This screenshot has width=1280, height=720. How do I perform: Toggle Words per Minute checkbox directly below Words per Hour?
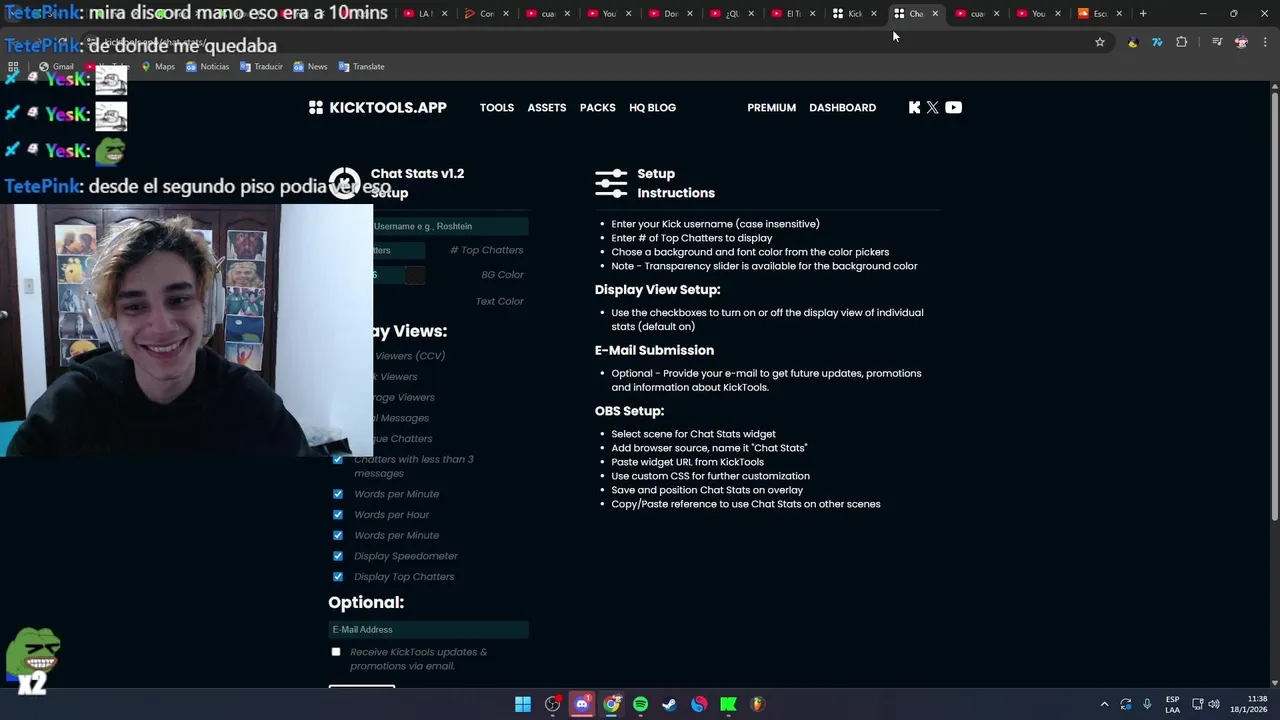tap(337, 535)
